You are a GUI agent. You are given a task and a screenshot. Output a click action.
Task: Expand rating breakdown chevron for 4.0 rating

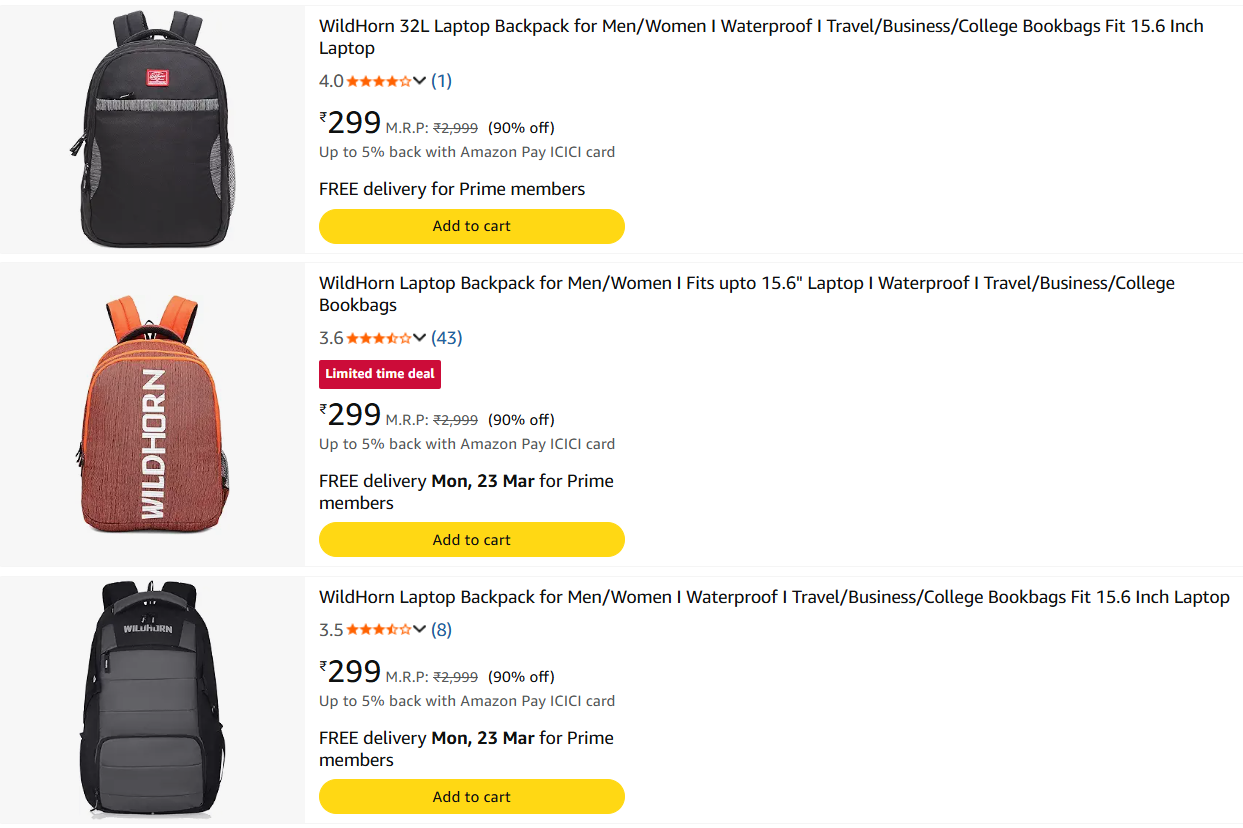(x=420, y=81)
